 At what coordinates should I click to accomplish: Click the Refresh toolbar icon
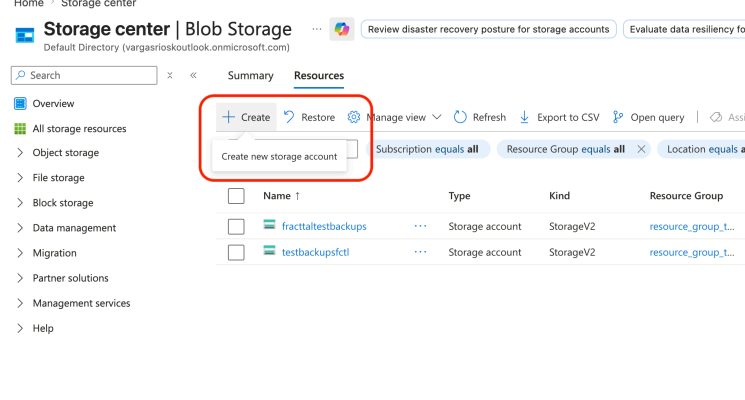(460, 117)
